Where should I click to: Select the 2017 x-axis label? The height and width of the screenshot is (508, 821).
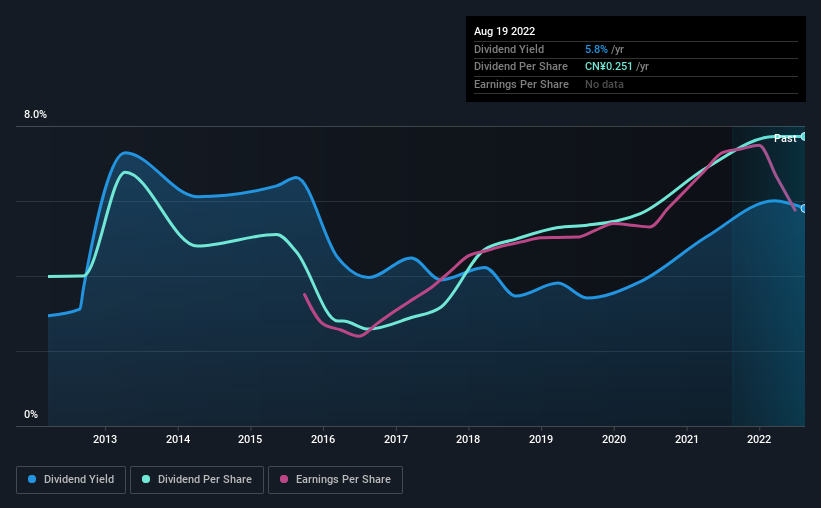(x=396, y=439)
